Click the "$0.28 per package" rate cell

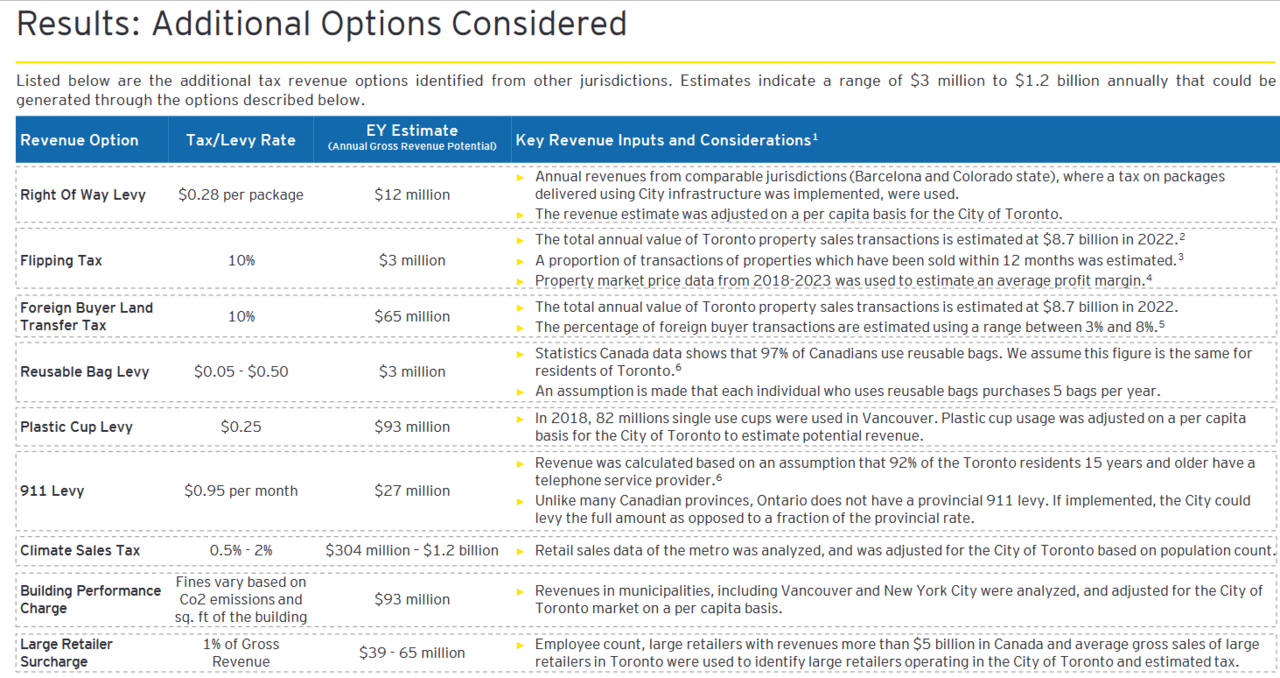click(x=241, y=195)
